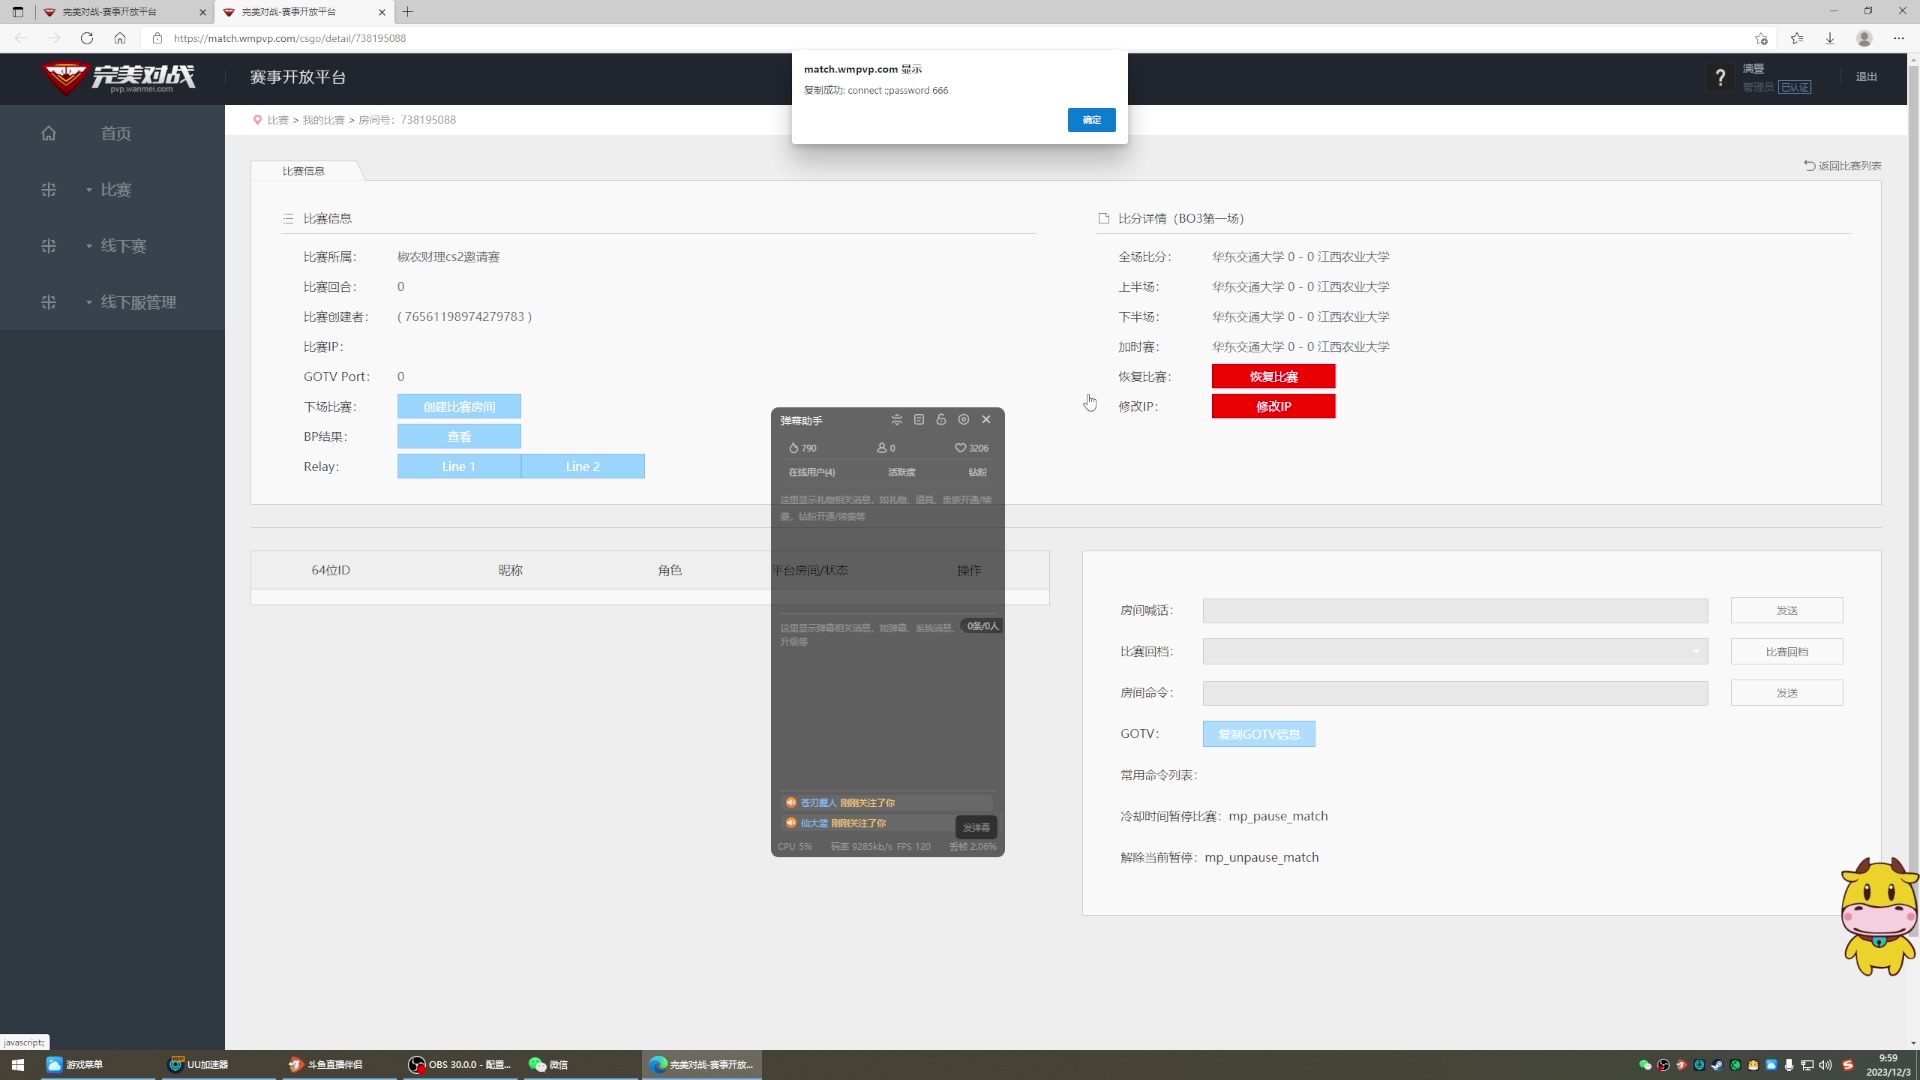Click the flame popularity icon showing 790

pos(794,448)
